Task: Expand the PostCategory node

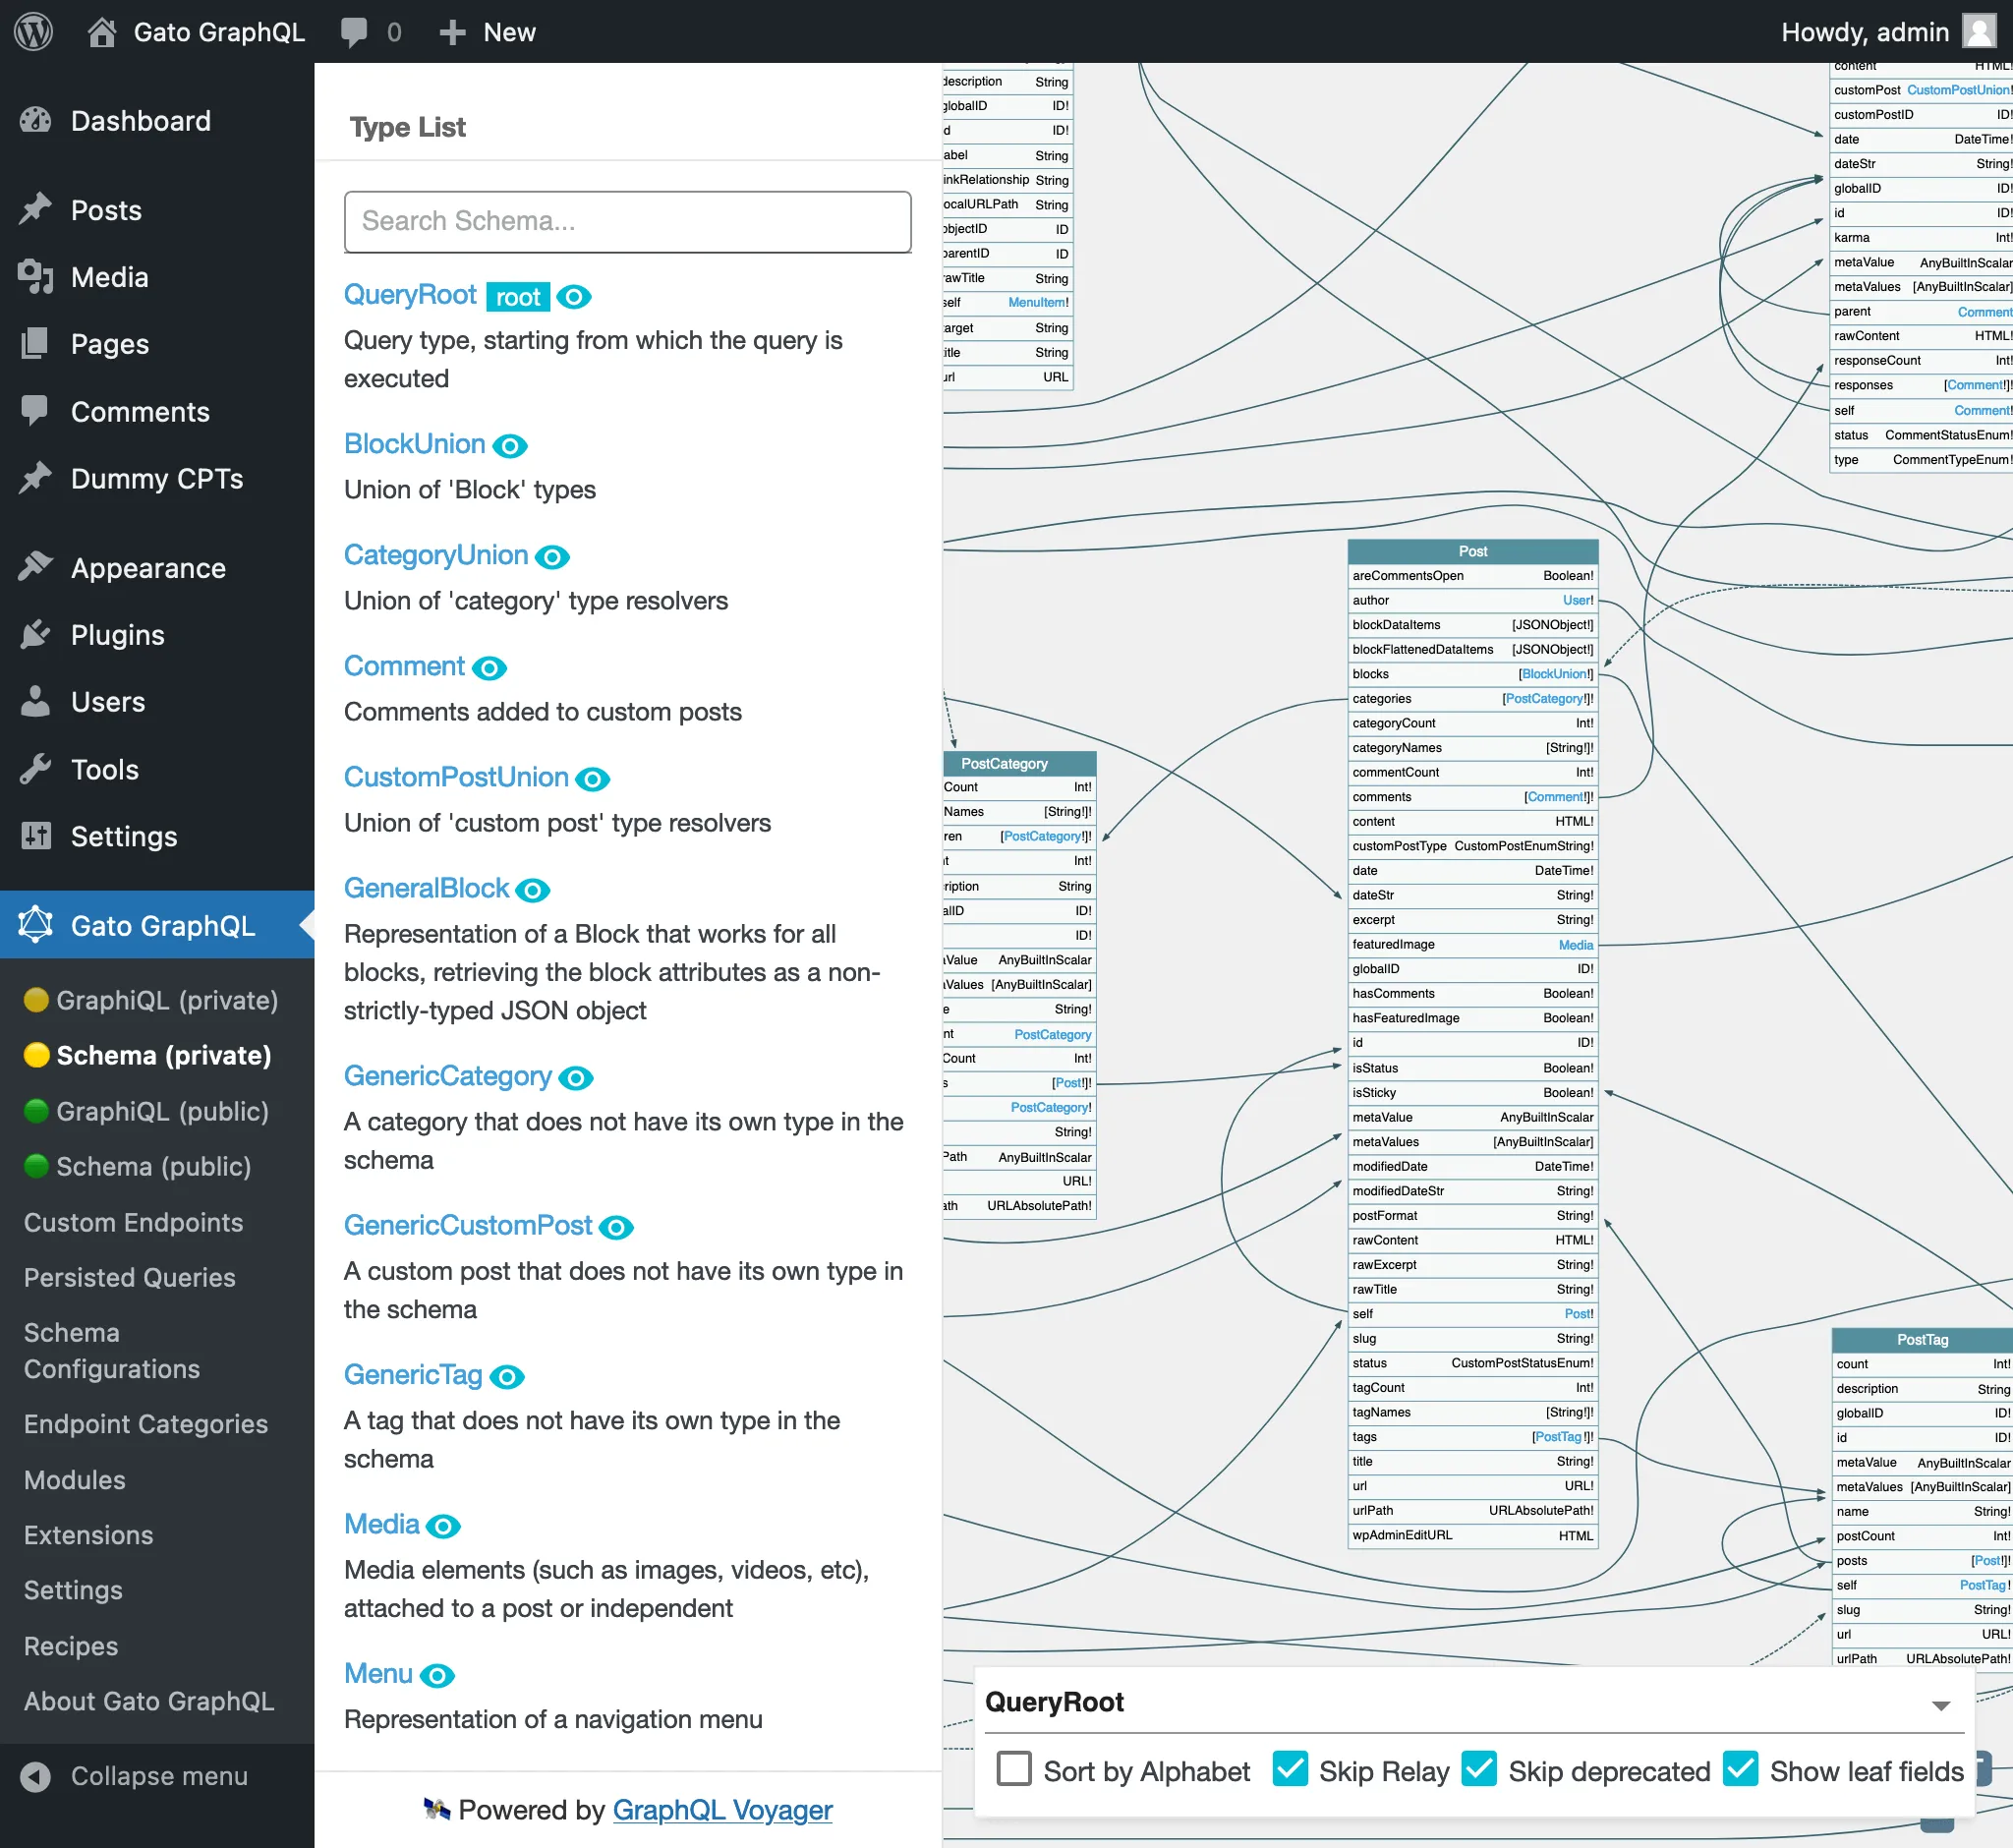Action: pos(1008,763)
